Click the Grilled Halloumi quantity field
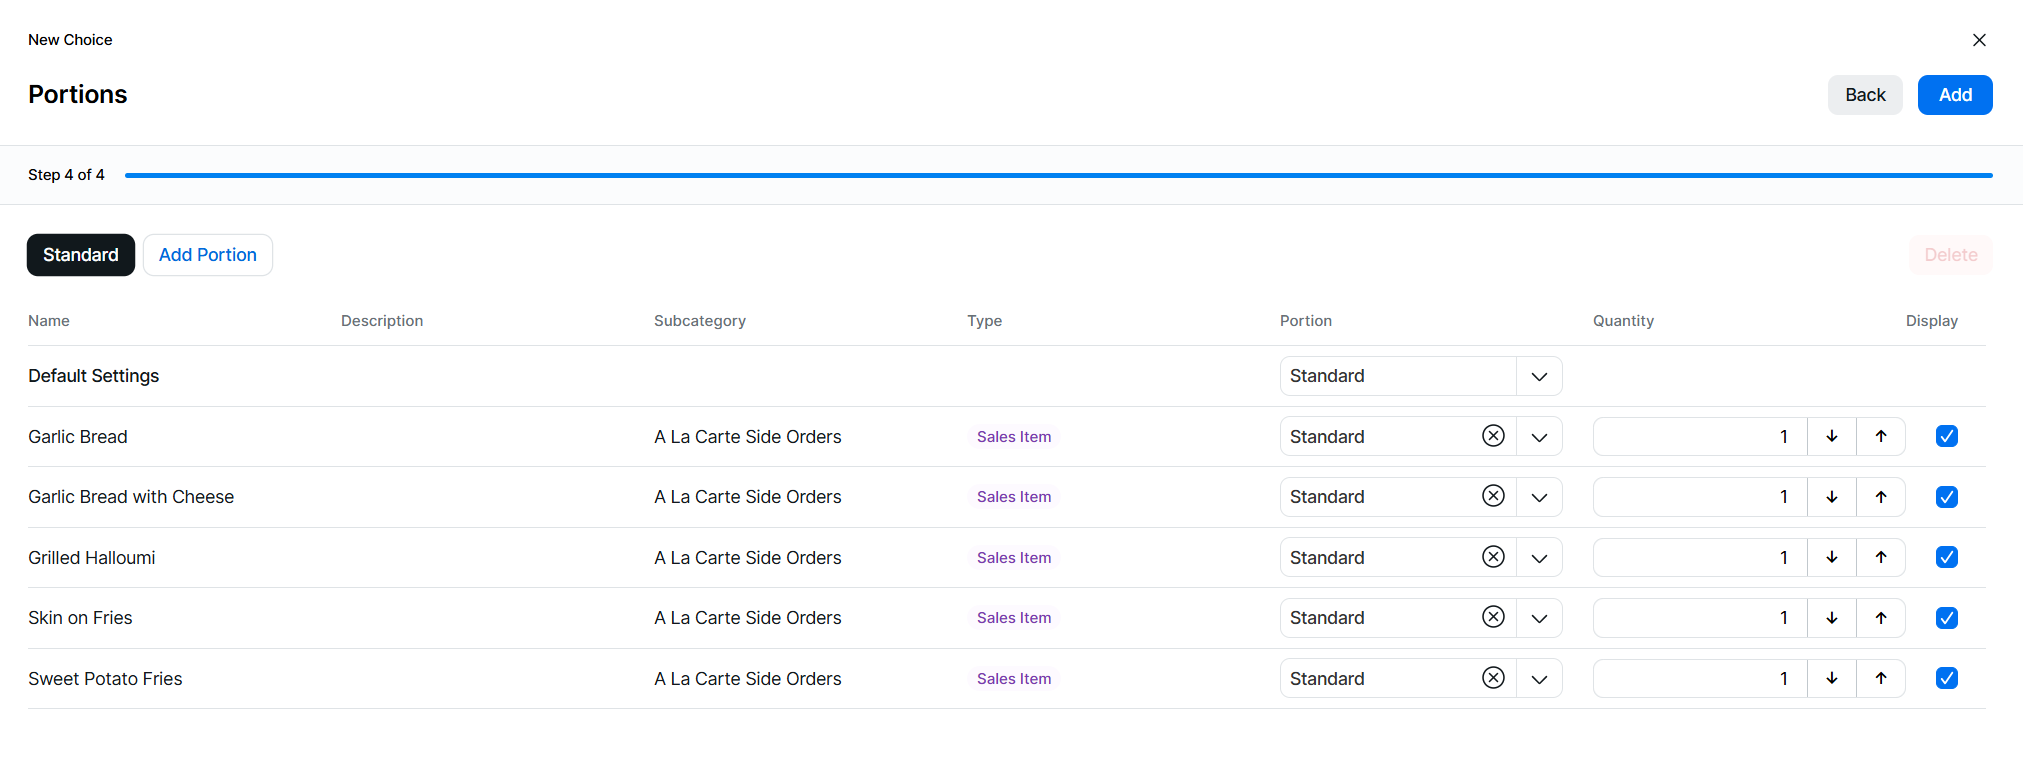The image size is (2023, 760). (x=1699, y=557)
